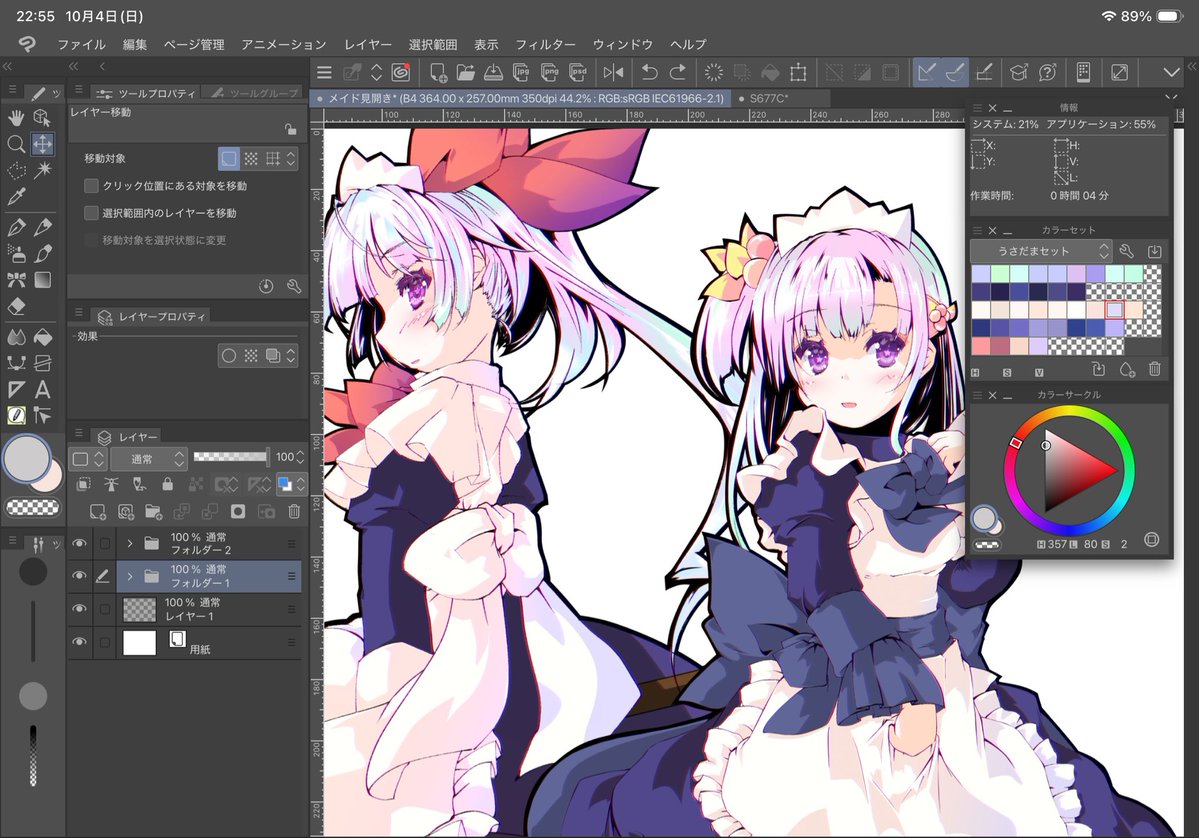Select the Auto Select magic wand tool
Image resolution: width=1199 pixels, height=838 pixels.
pos(43,169)
